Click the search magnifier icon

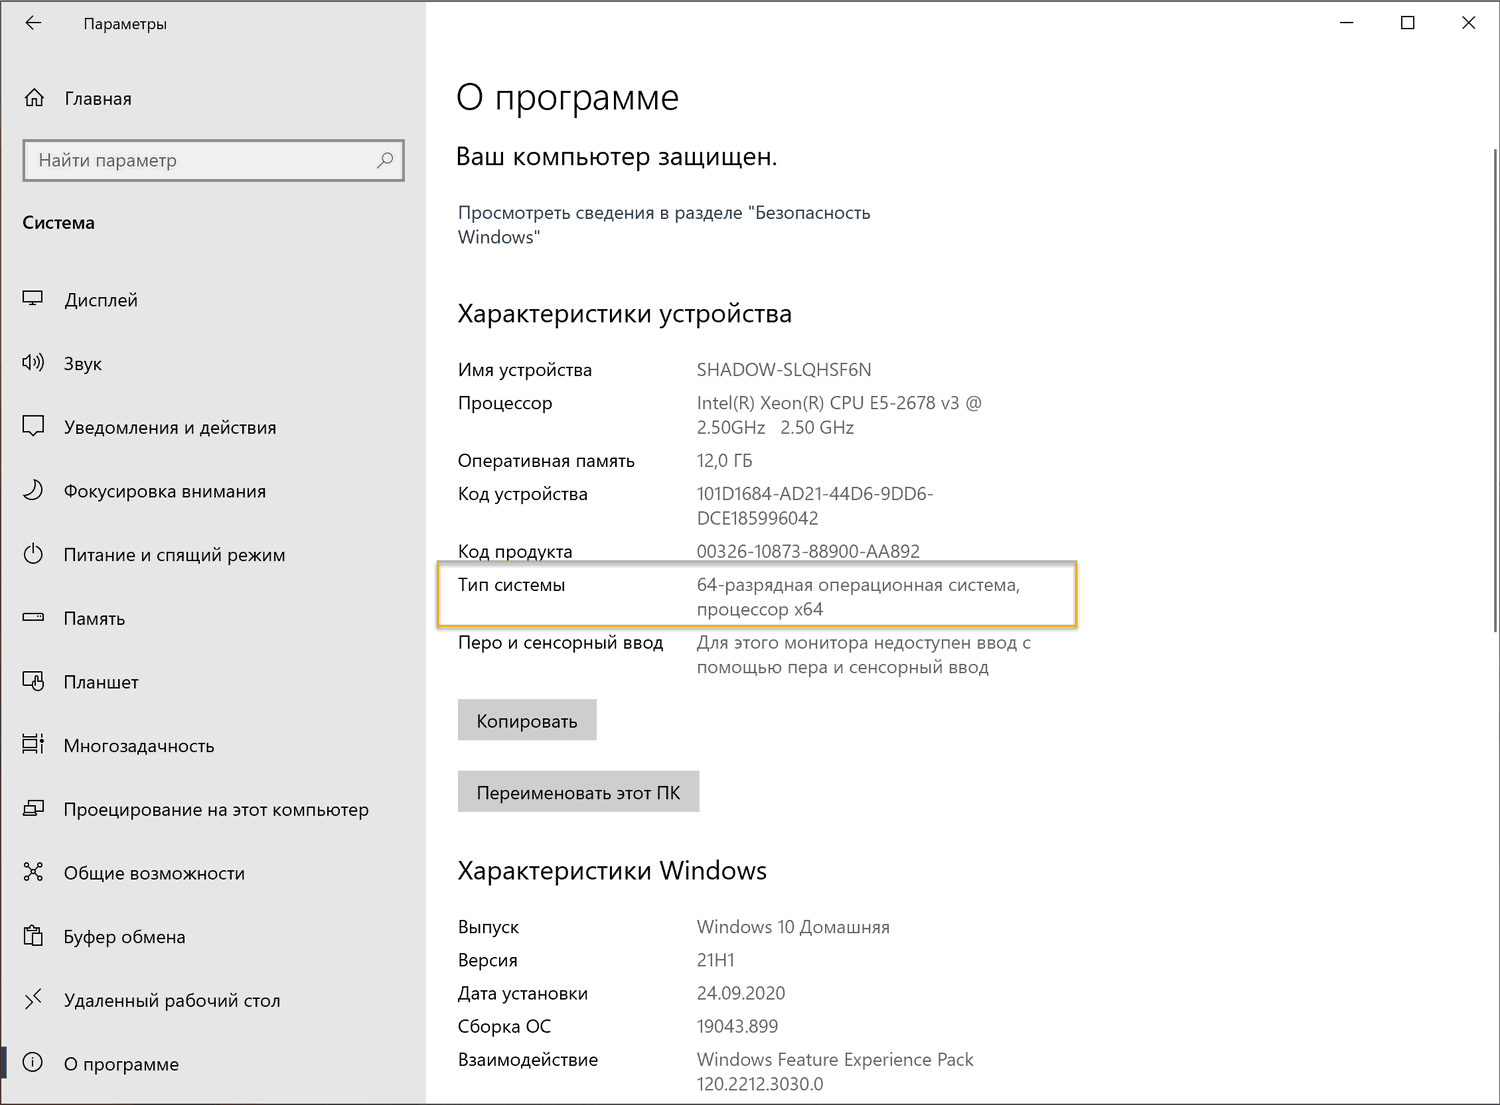coord(385,160)
